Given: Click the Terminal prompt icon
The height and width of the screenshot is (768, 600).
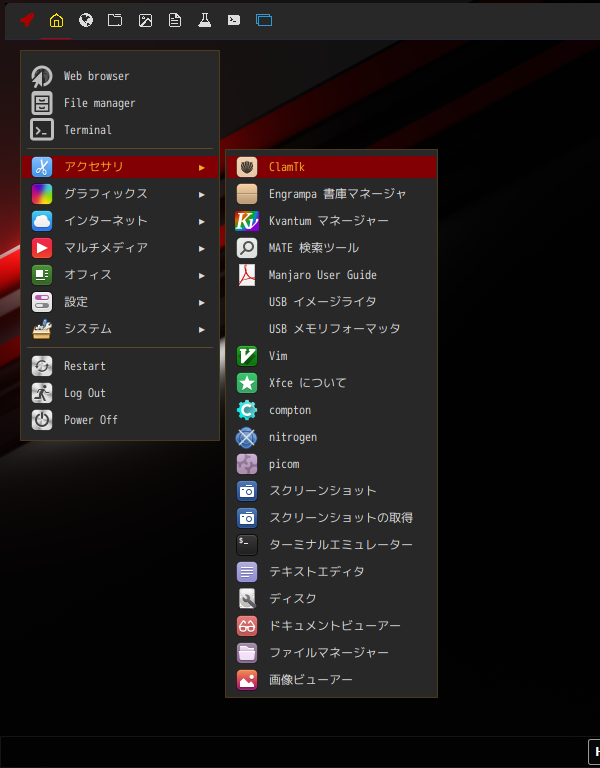Looking at the screenshot, I should [42, 130].
